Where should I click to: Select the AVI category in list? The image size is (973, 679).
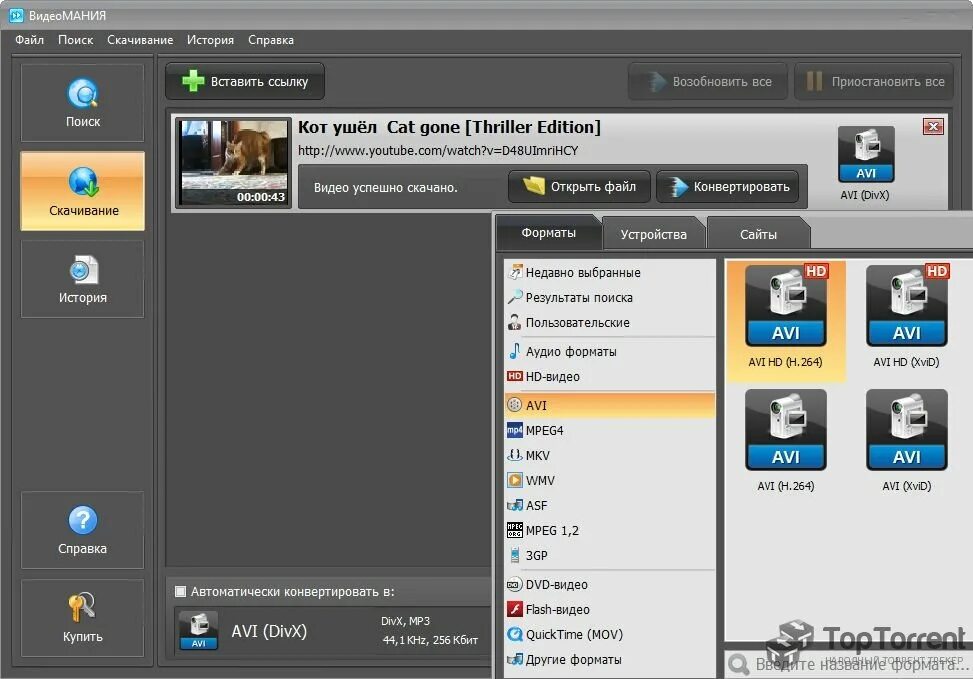tap(610, 405)
